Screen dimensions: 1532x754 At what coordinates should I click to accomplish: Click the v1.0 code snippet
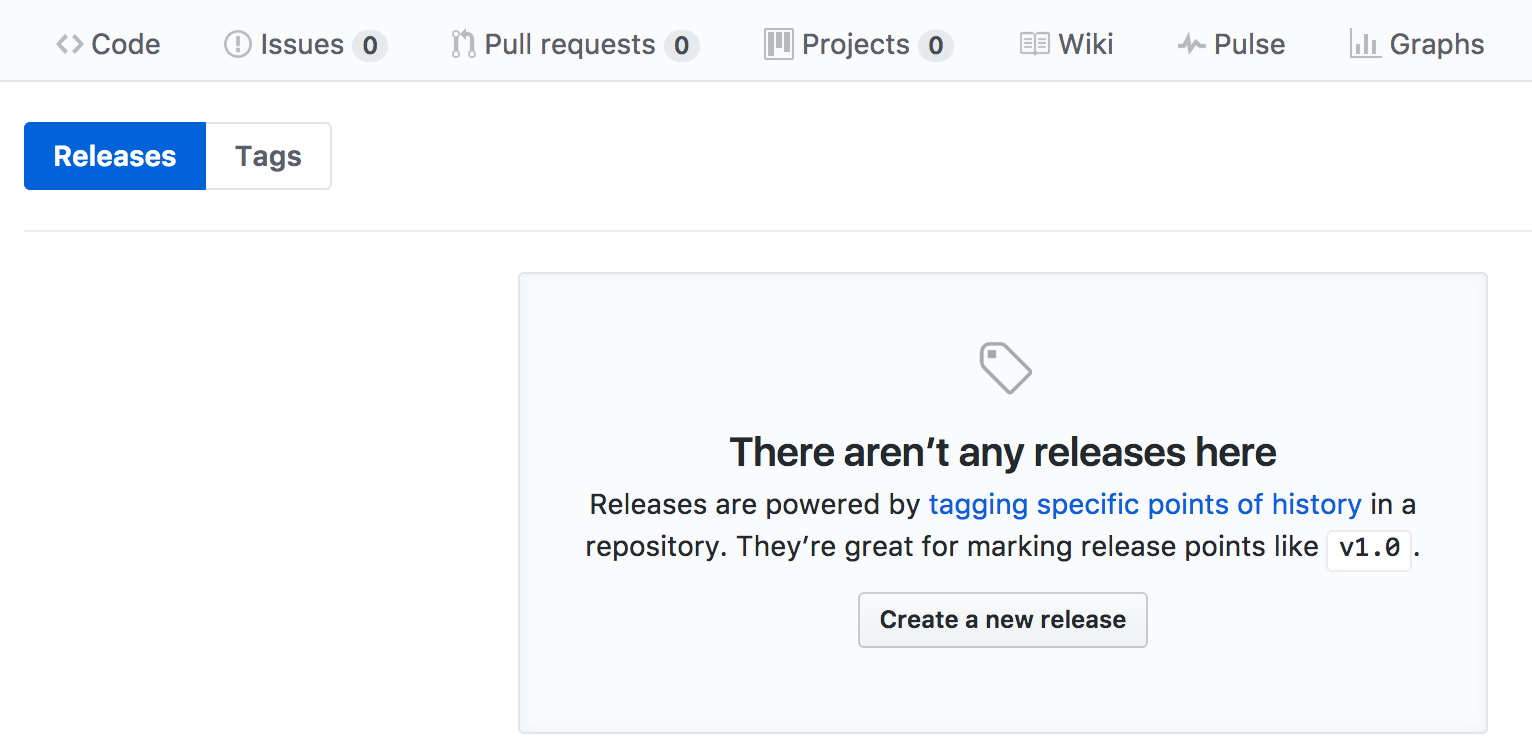[x=1368, y=549]
